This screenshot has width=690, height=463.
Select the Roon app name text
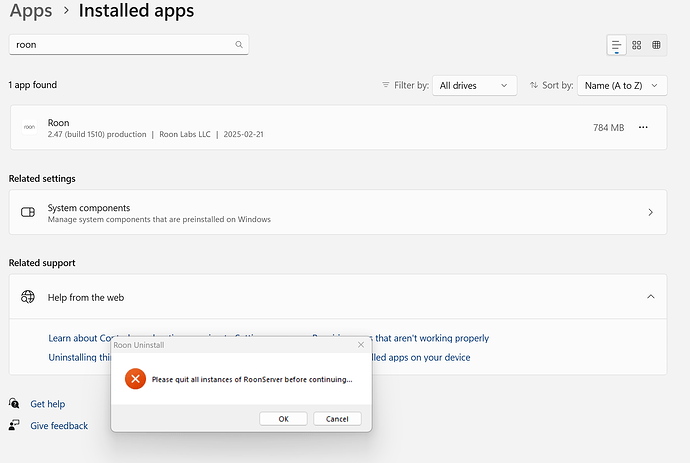59,123
